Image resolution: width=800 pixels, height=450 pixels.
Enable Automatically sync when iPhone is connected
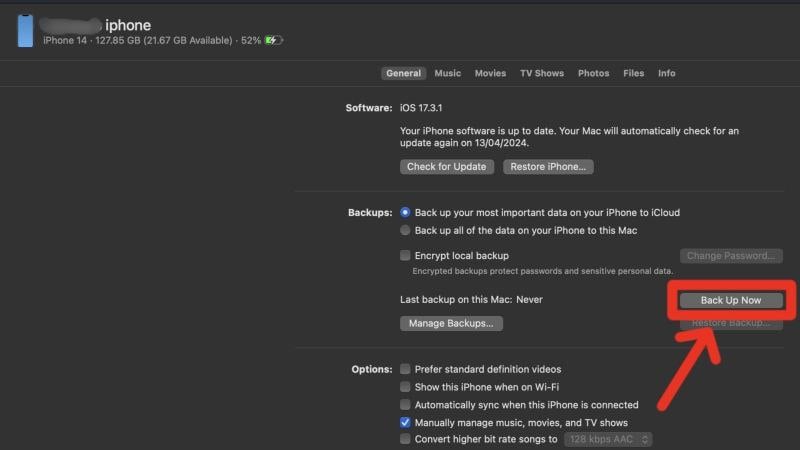point(405,405)
